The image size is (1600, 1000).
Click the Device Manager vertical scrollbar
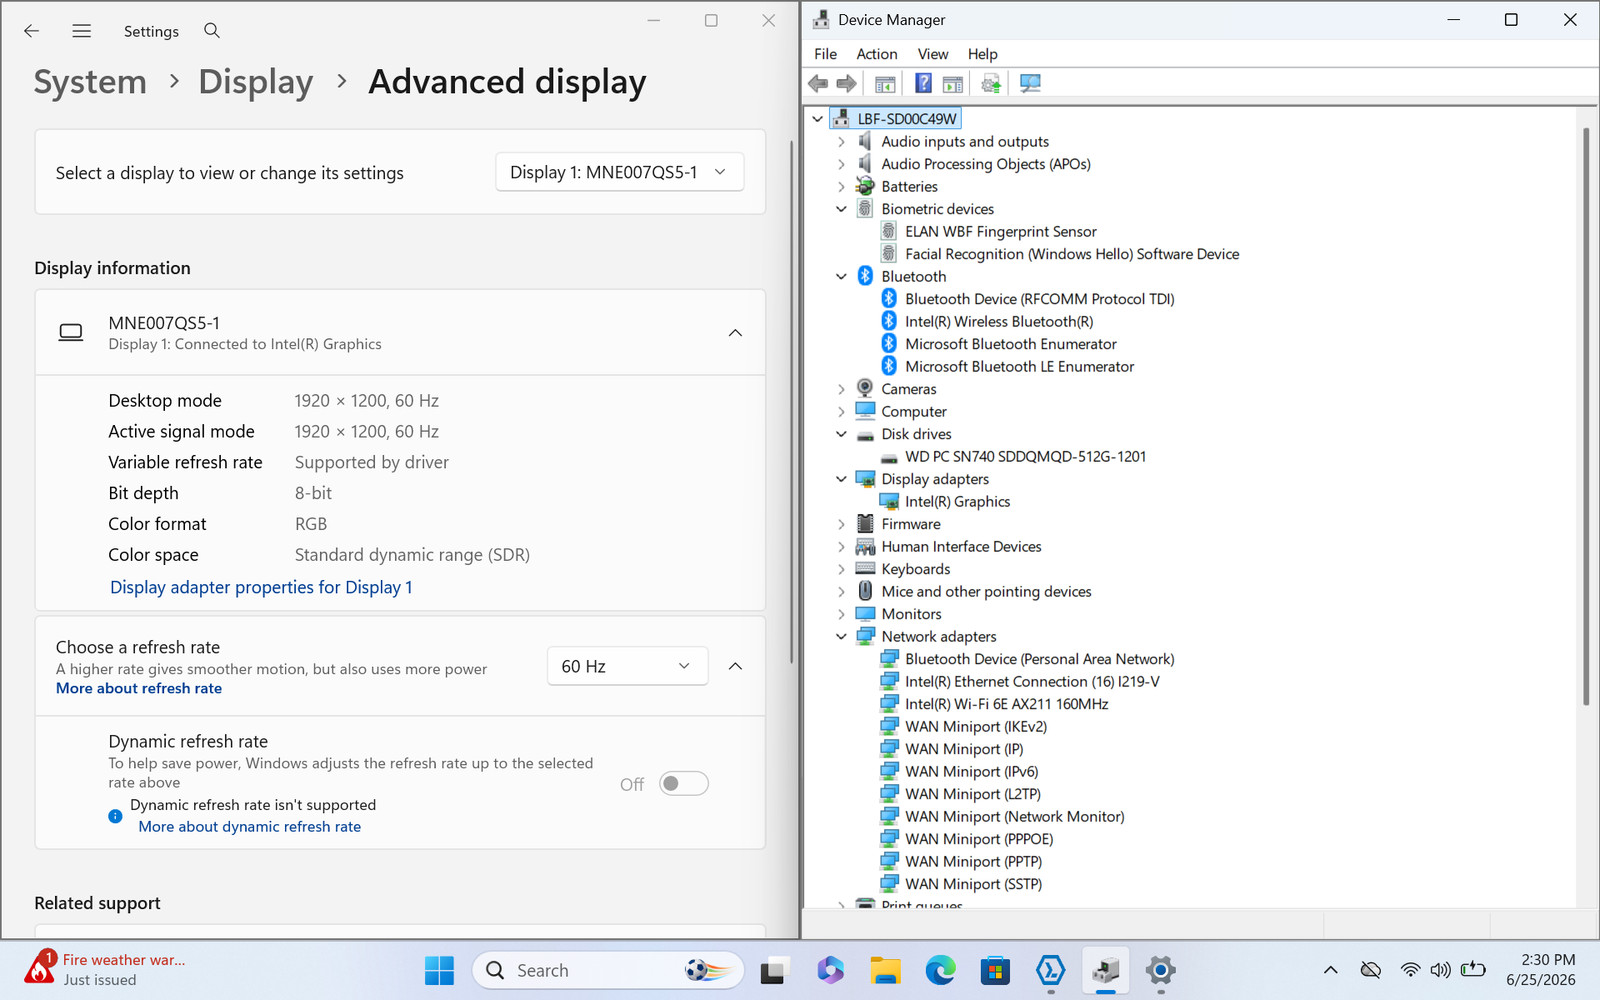pyautogui.click(x=1587, y=416)
